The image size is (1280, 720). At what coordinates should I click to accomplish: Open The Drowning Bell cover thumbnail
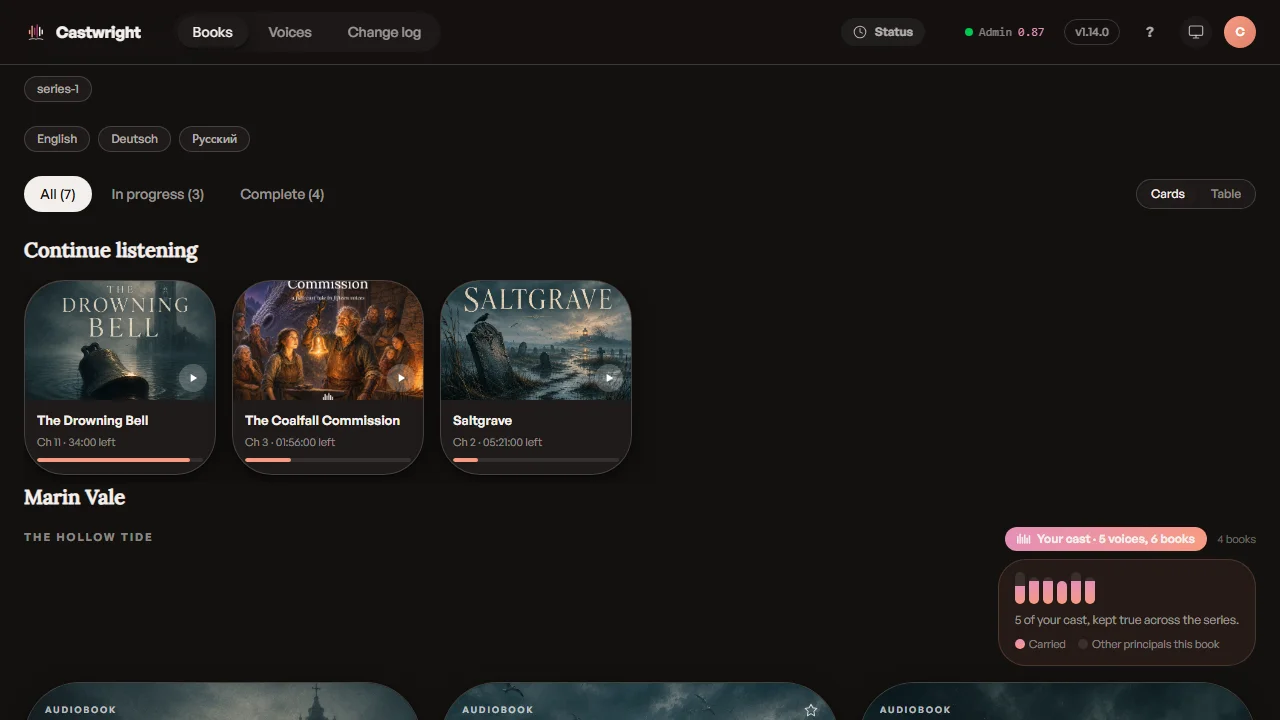[120, 341]
